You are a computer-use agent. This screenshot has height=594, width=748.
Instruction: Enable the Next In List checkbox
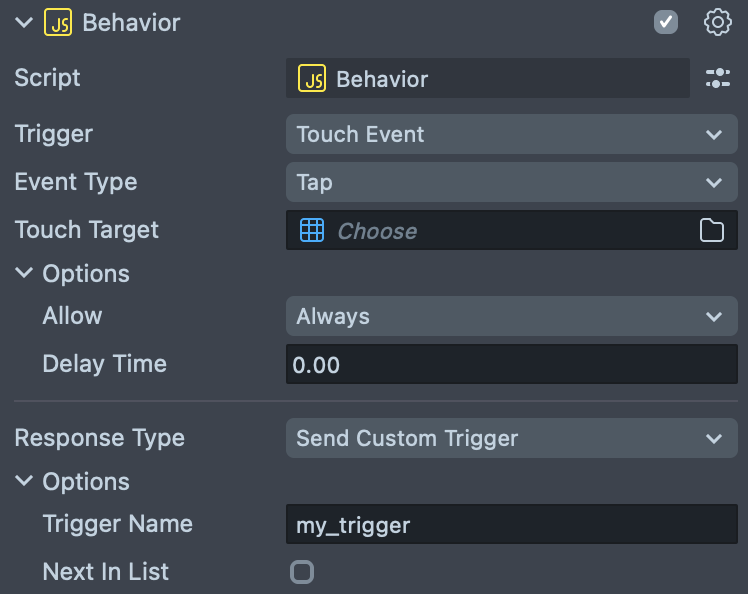click(301, 572)
